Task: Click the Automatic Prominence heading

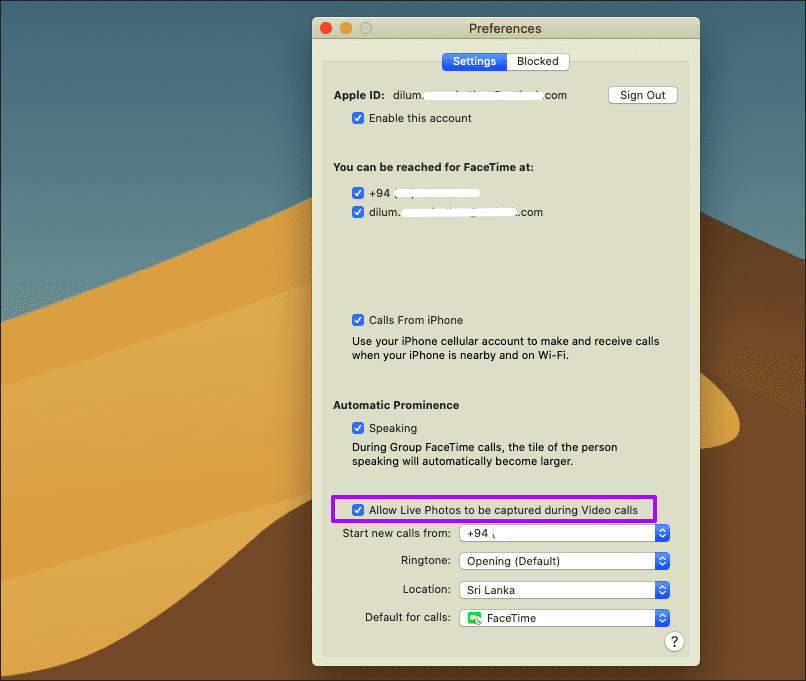Action: [x=396, y=405]
